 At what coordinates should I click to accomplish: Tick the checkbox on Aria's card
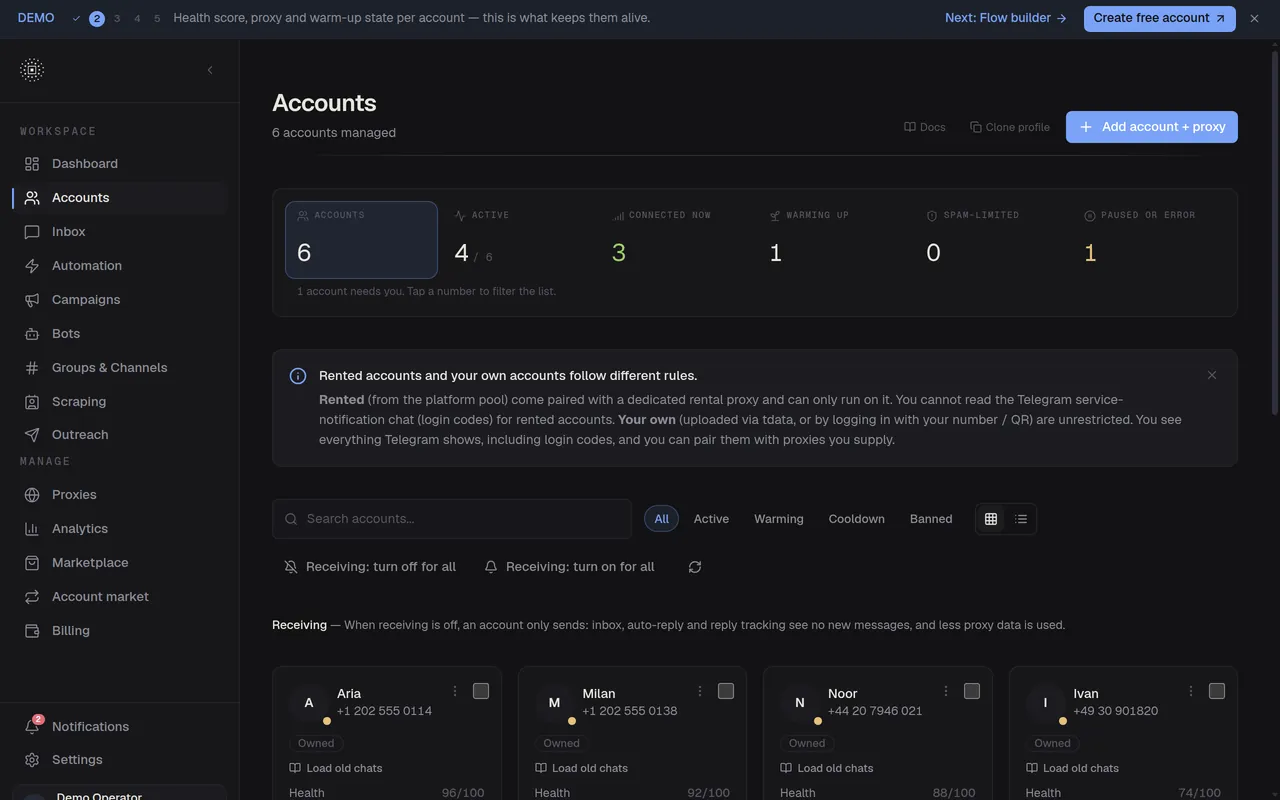point(481,691)
